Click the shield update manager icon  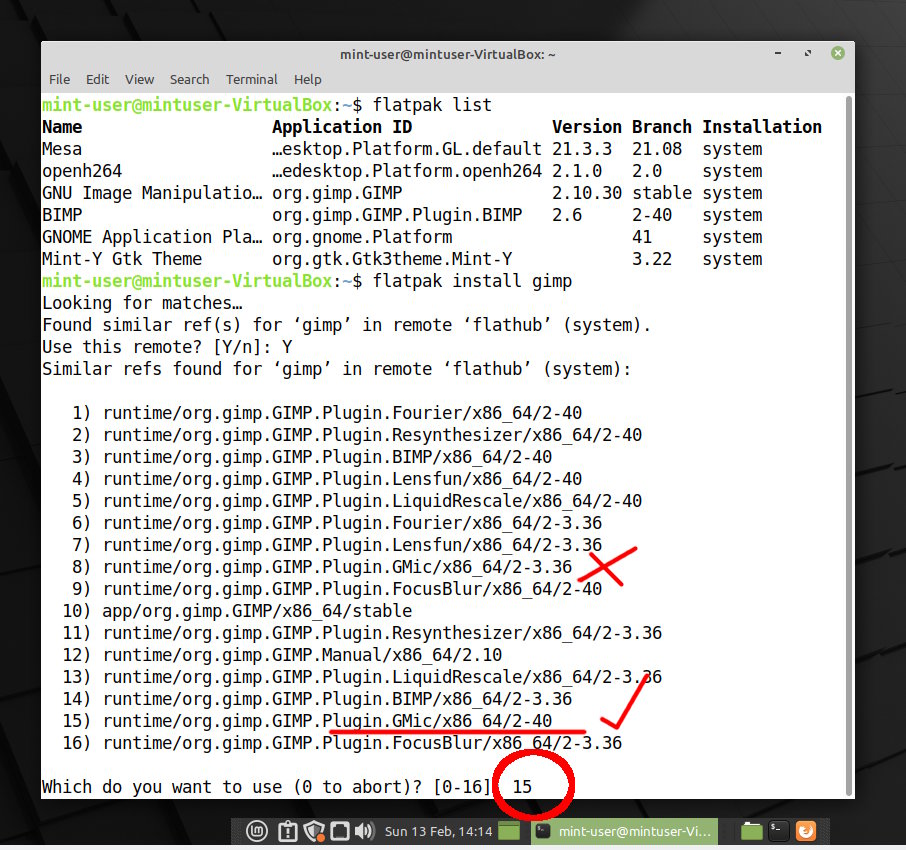(x=314, y=831)
